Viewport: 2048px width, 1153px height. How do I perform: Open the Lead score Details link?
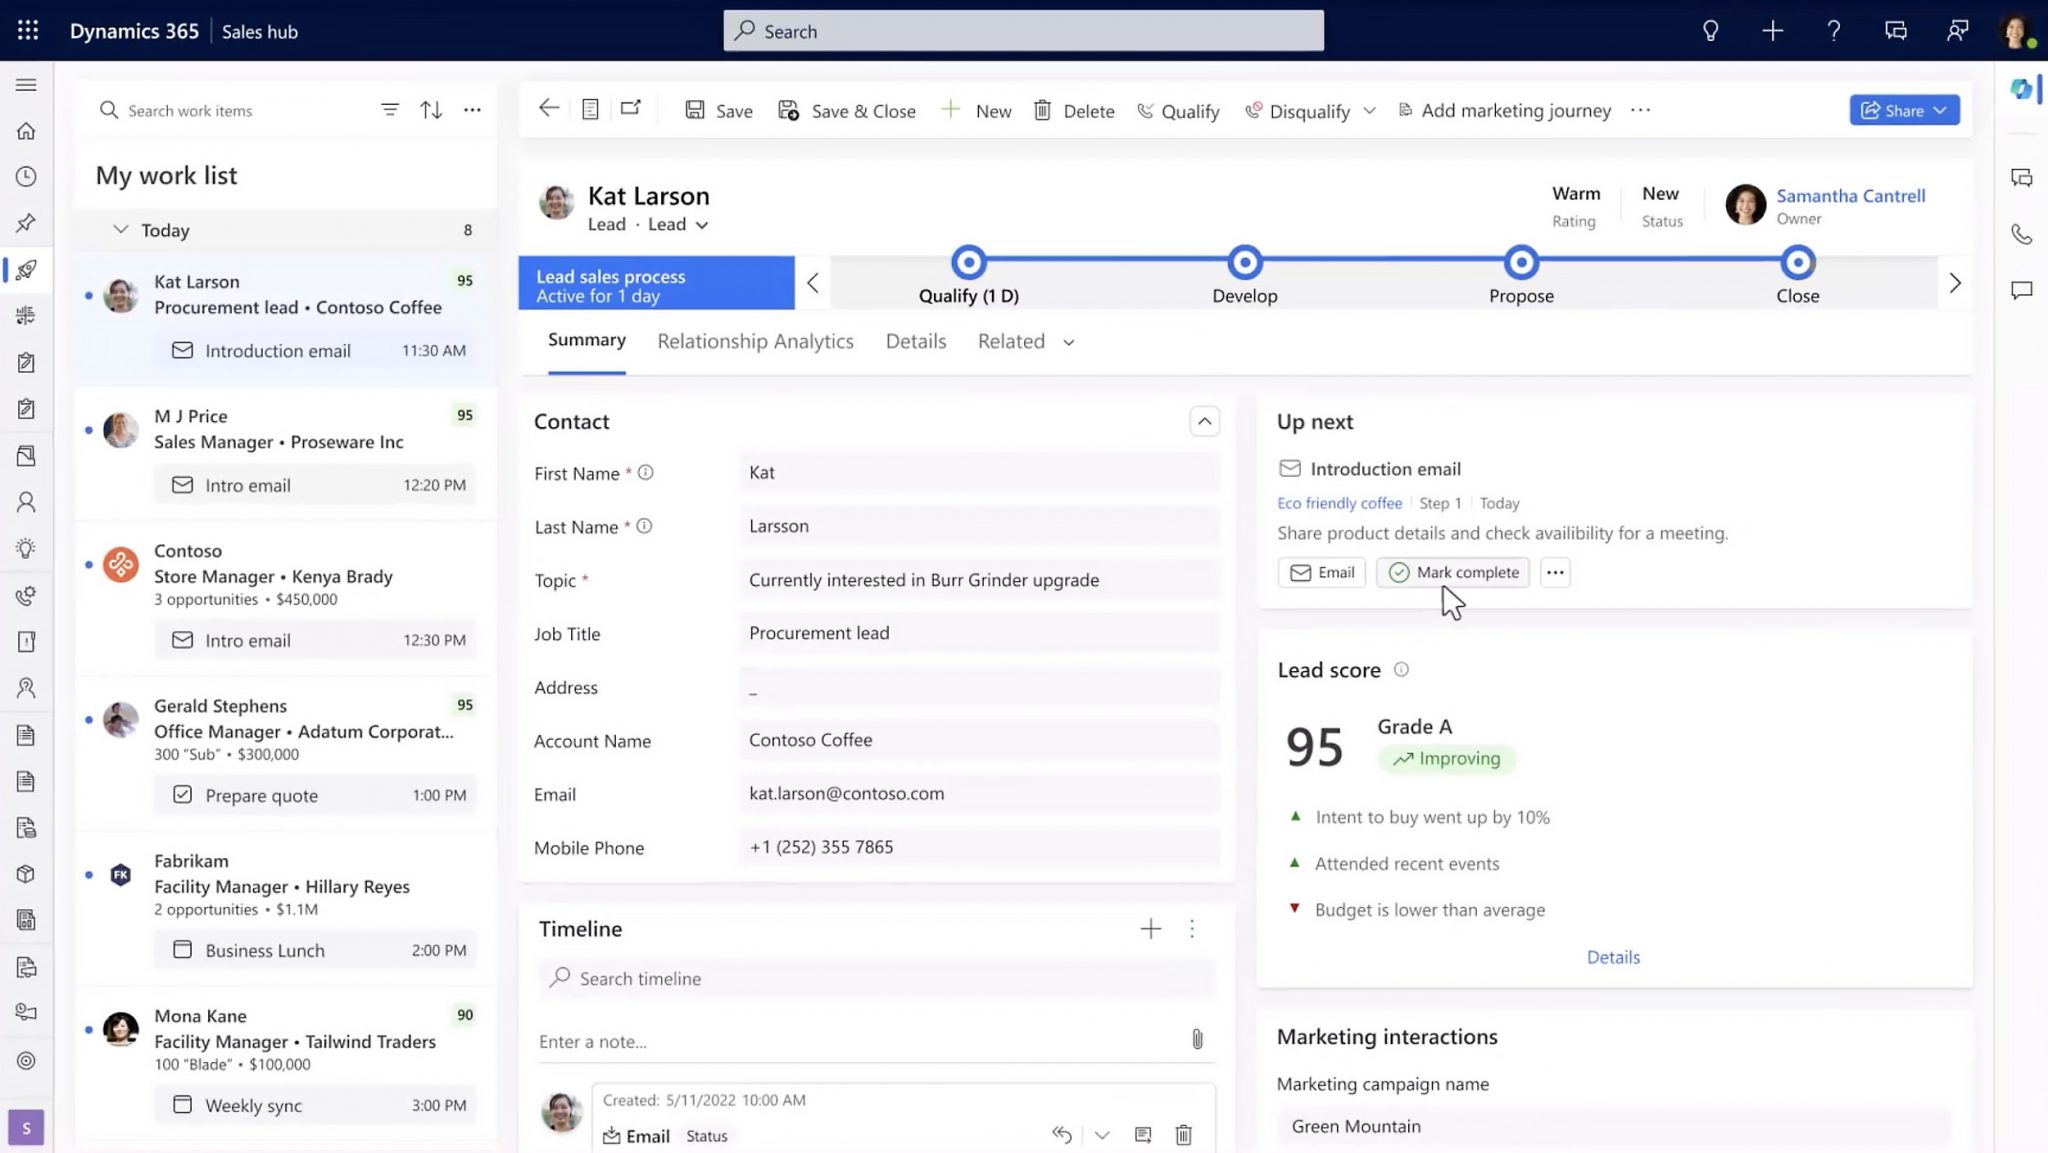point(1612,957)
